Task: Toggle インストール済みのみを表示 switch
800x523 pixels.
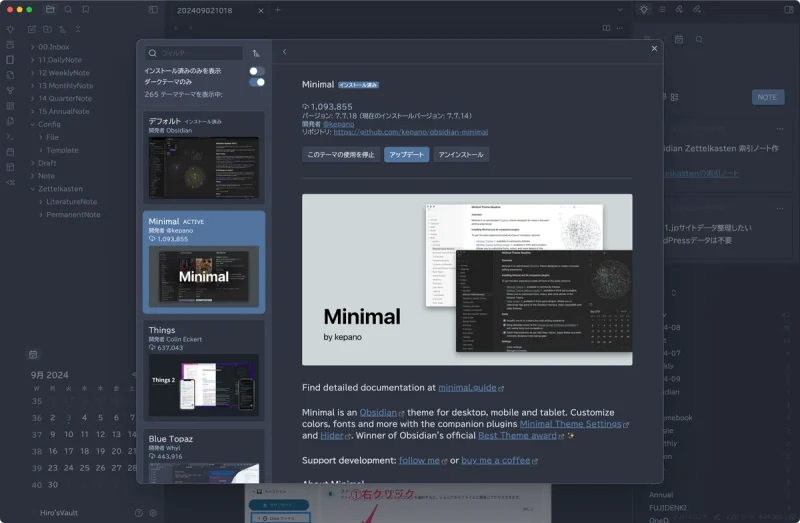Action: click(257, 71)
